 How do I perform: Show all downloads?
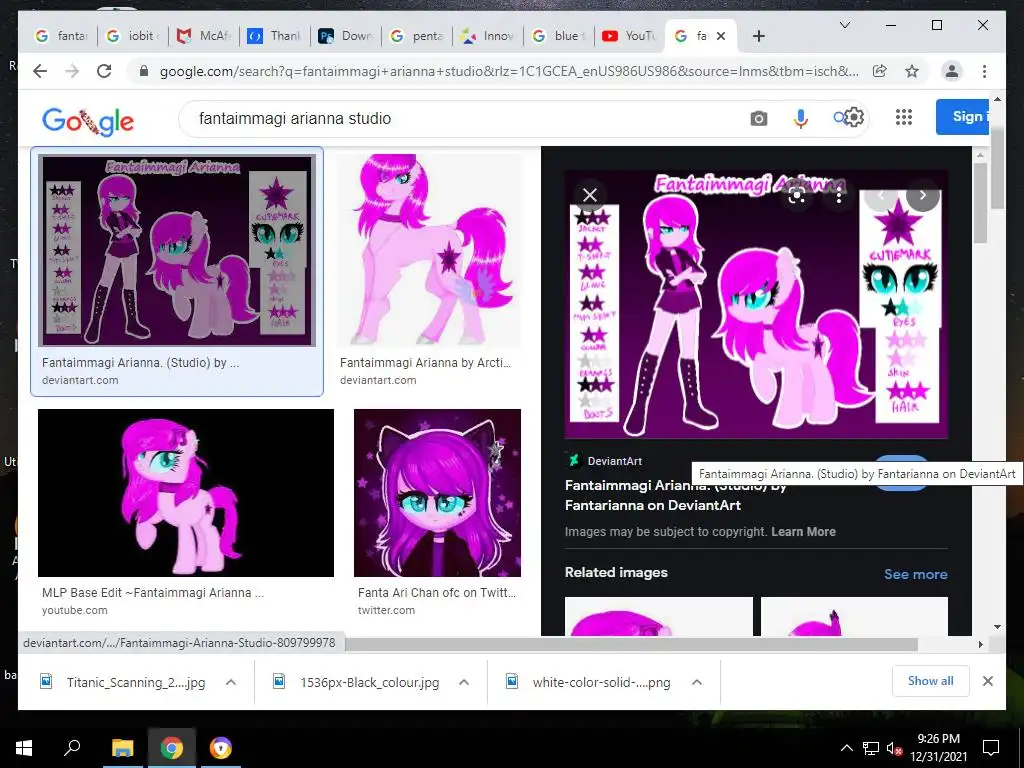tap(931, 680)
